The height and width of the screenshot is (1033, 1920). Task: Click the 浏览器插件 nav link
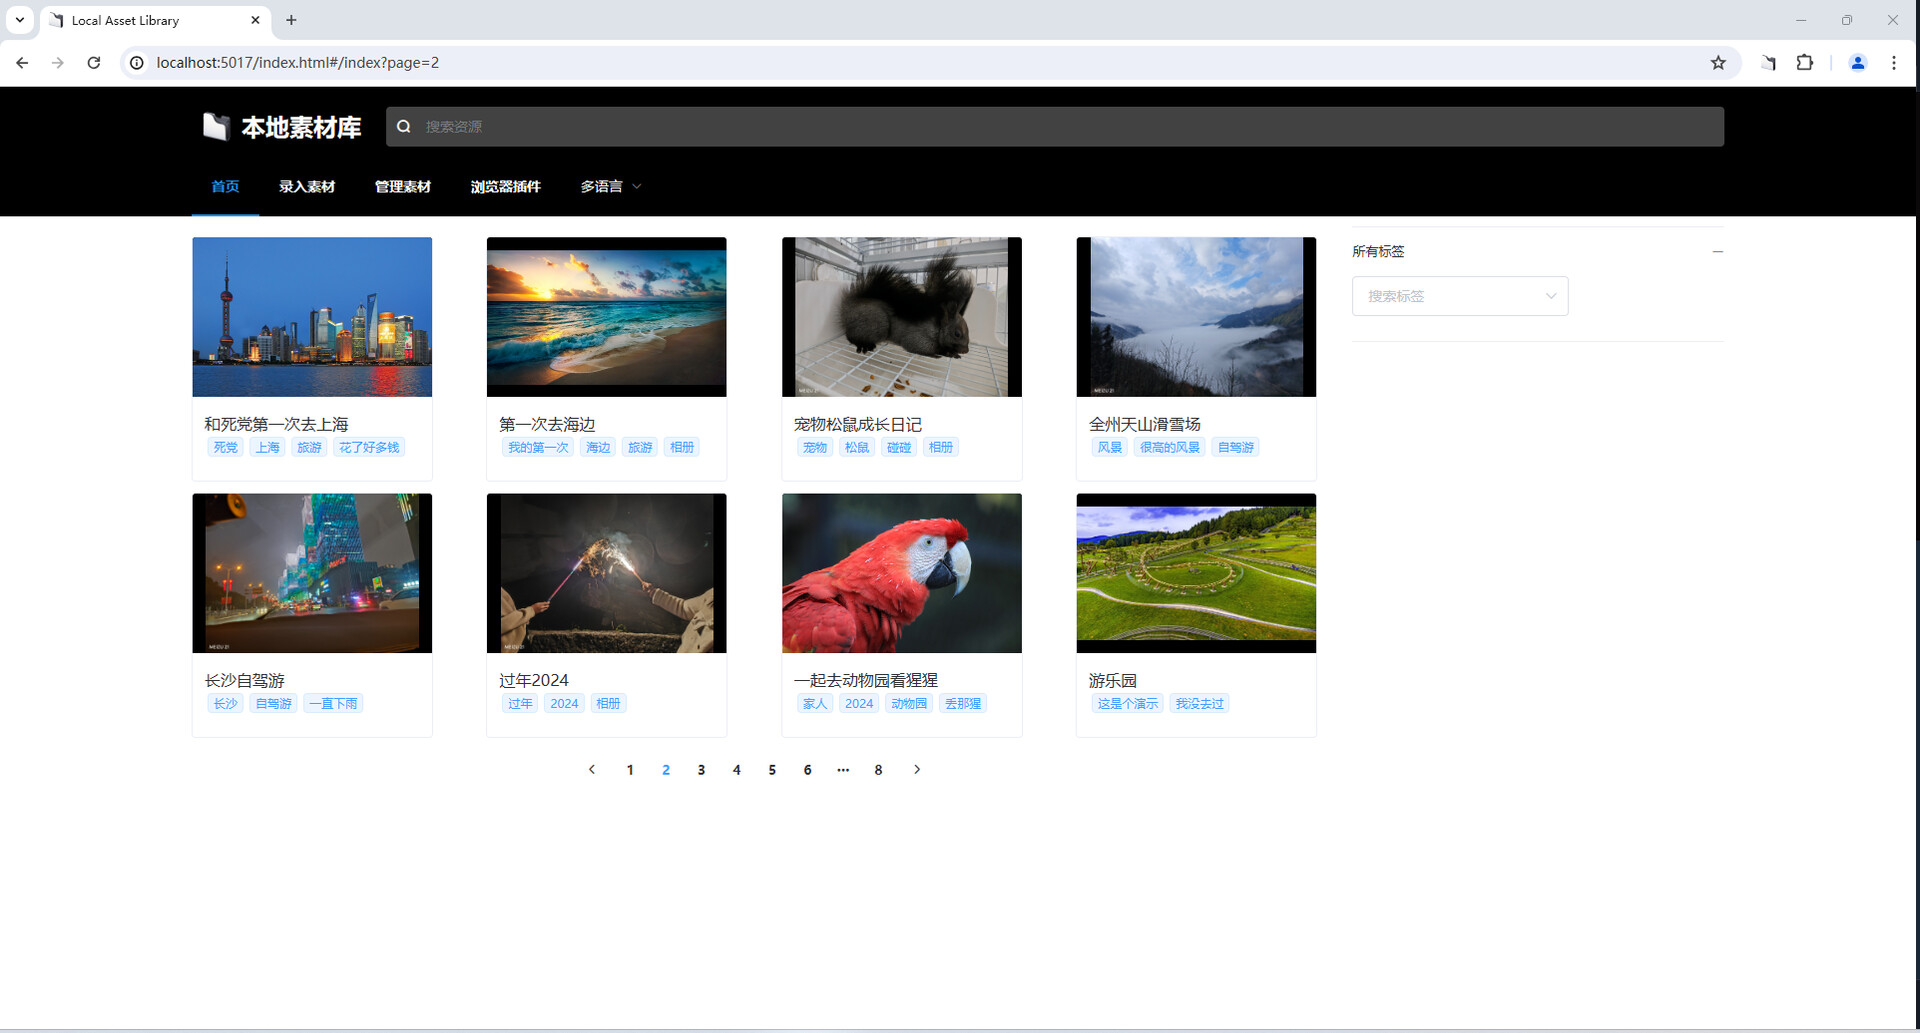click(505, 187)
